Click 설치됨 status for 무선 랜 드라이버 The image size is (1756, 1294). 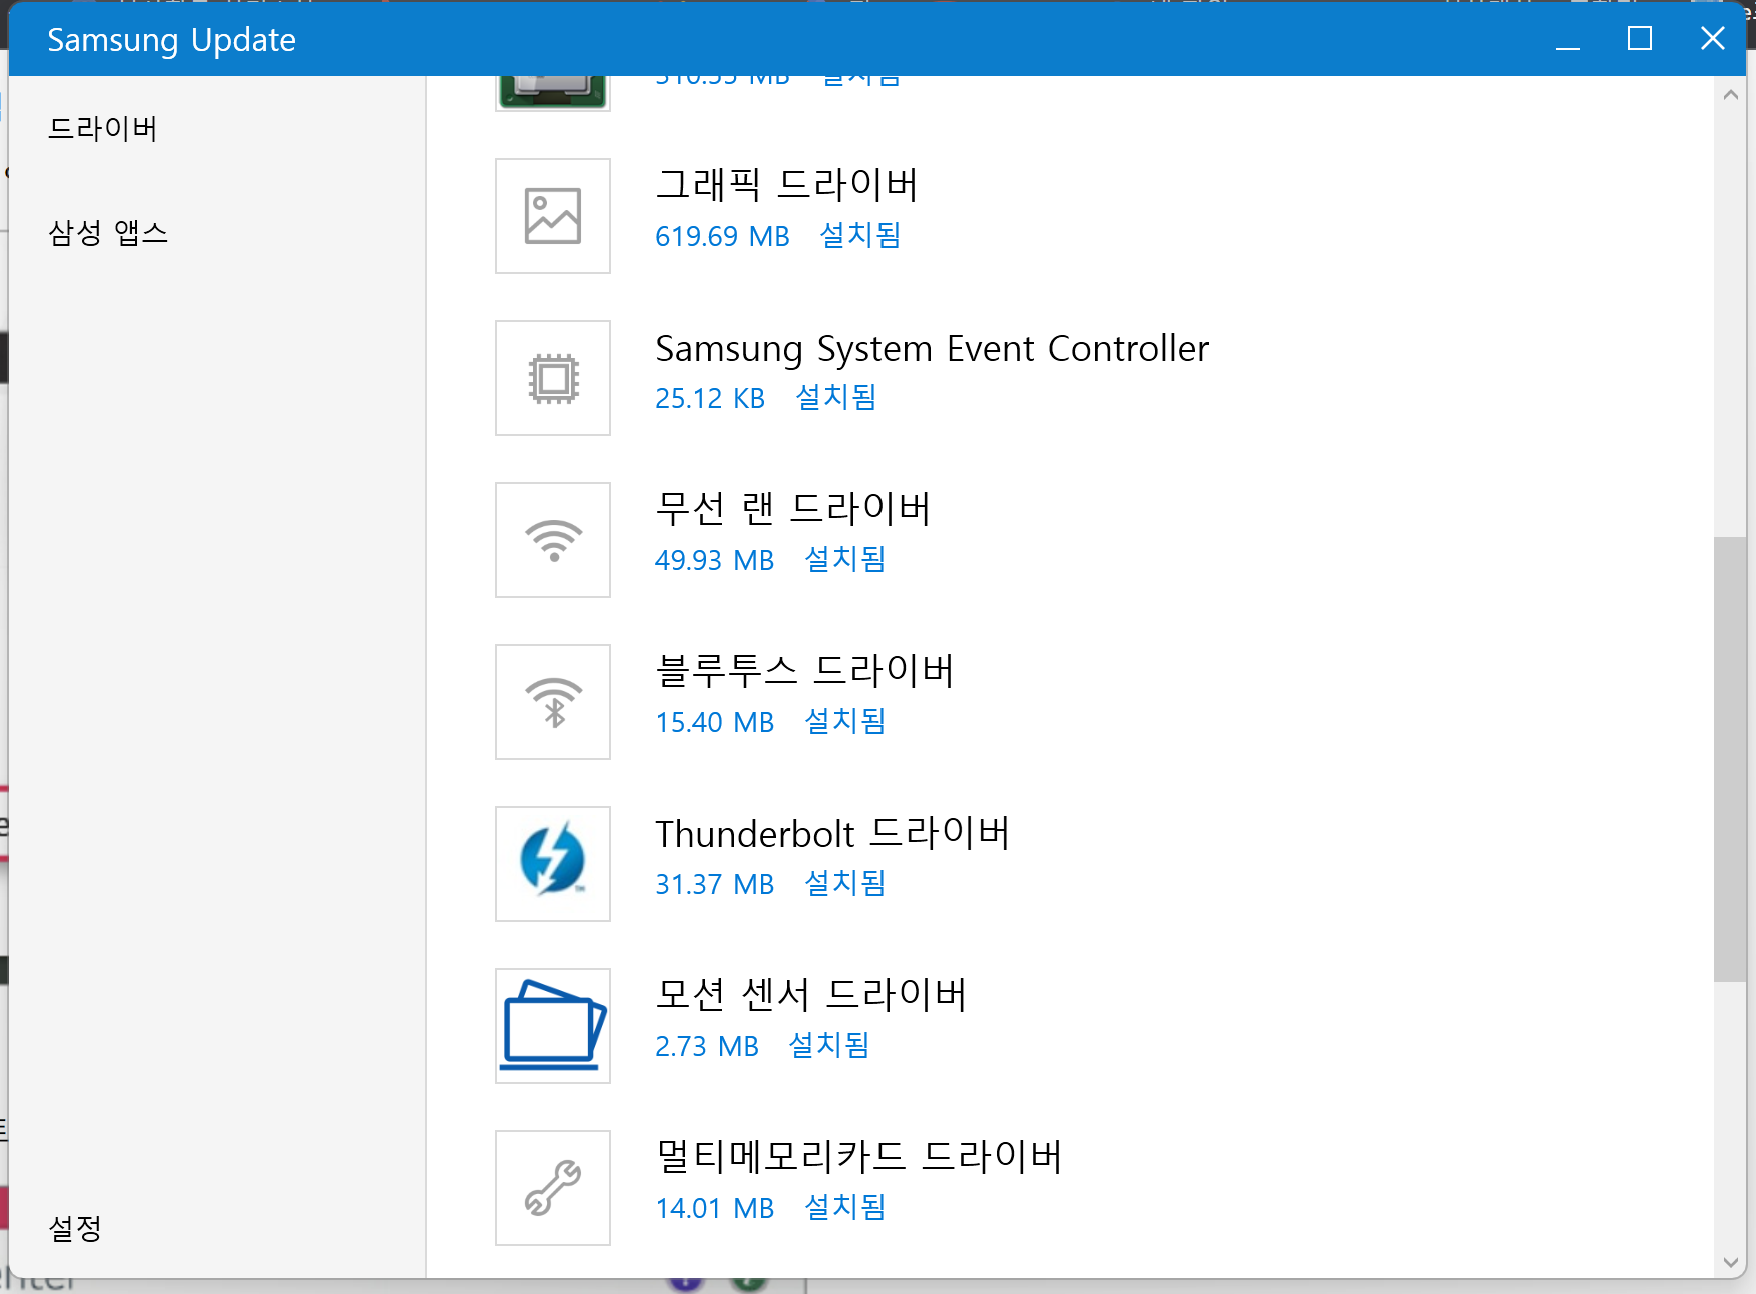tap(845, 559)
